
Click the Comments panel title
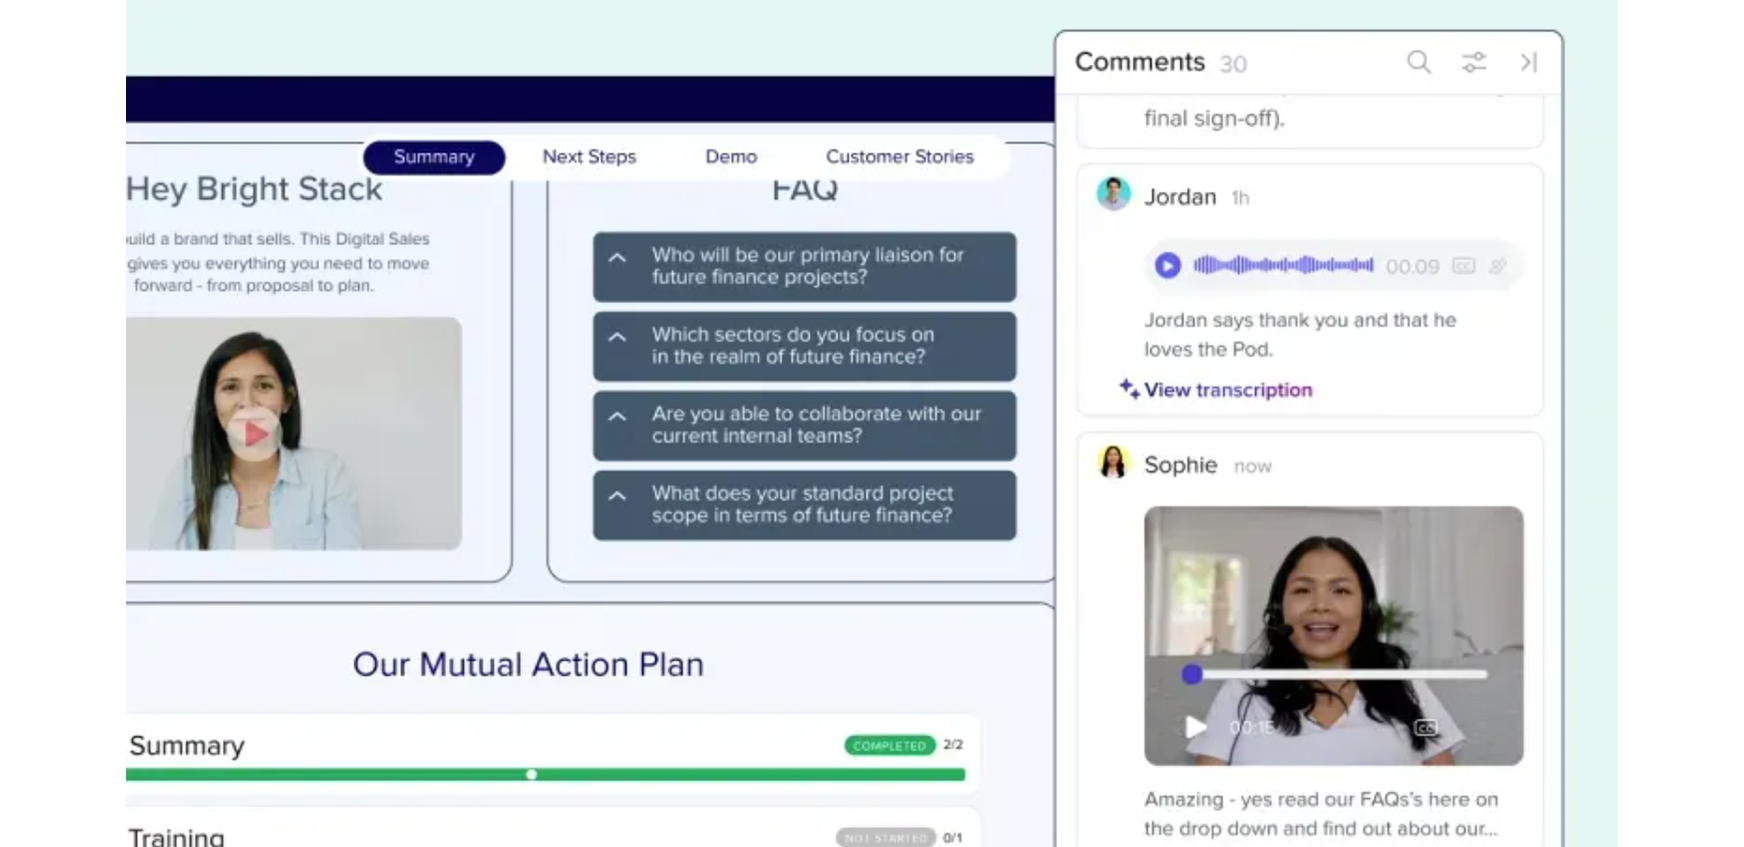(x=1140, y=62)
